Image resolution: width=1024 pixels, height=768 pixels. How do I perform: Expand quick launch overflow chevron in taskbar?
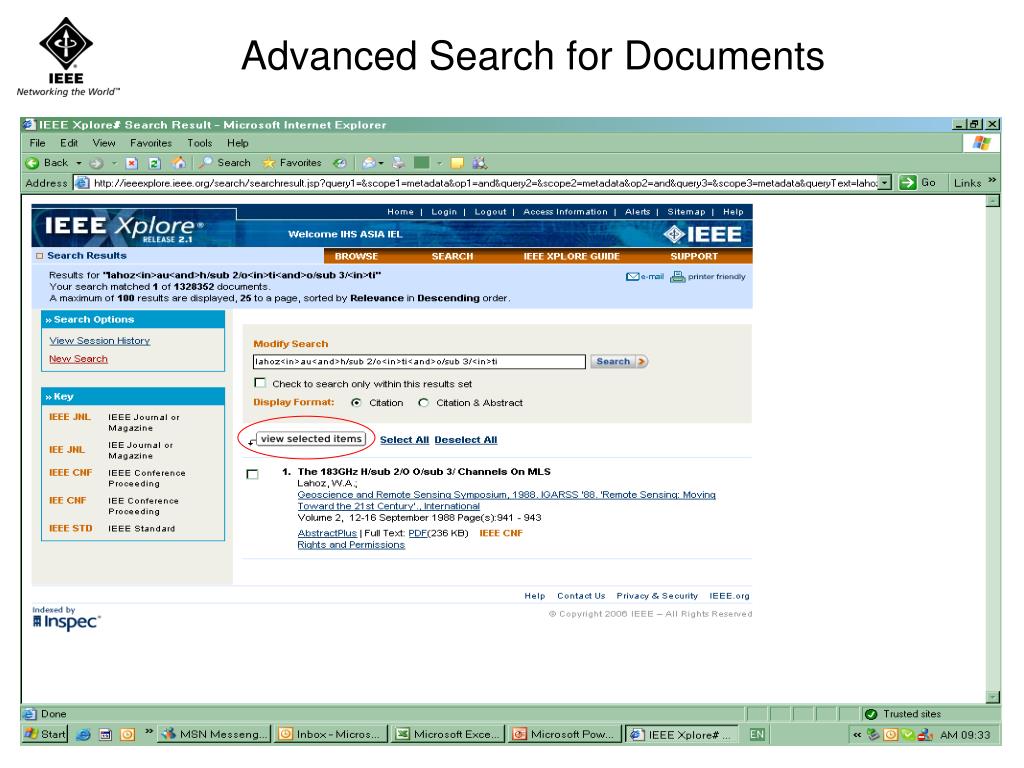[x=149, y=731]
